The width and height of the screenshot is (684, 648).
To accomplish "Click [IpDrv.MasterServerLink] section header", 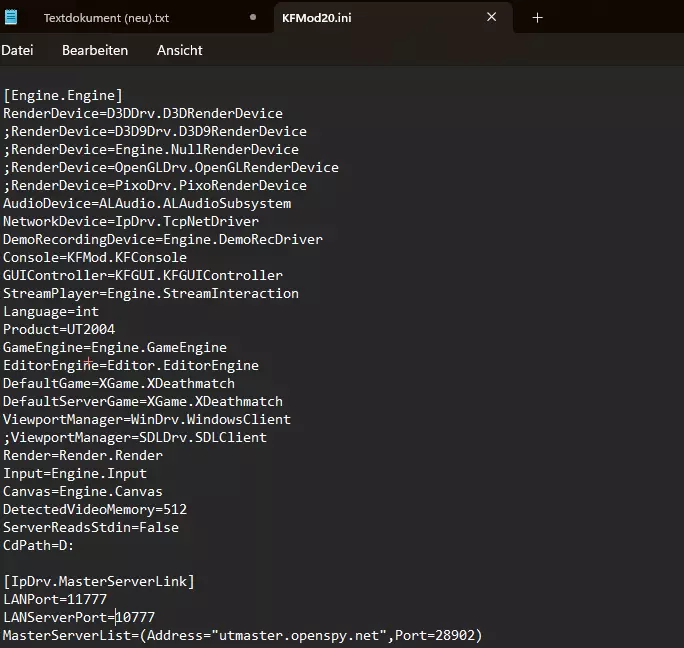I will point(99,581).
